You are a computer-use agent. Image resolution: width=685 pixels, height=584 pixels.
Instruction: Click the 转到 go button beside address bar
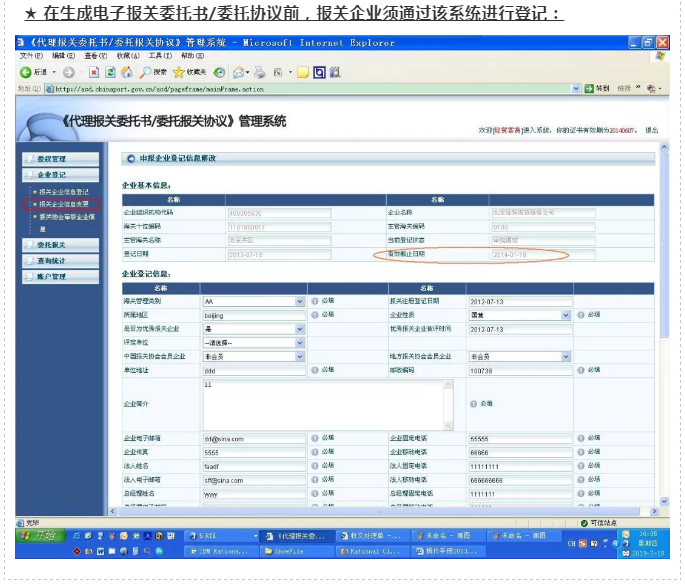coord(596,89)
